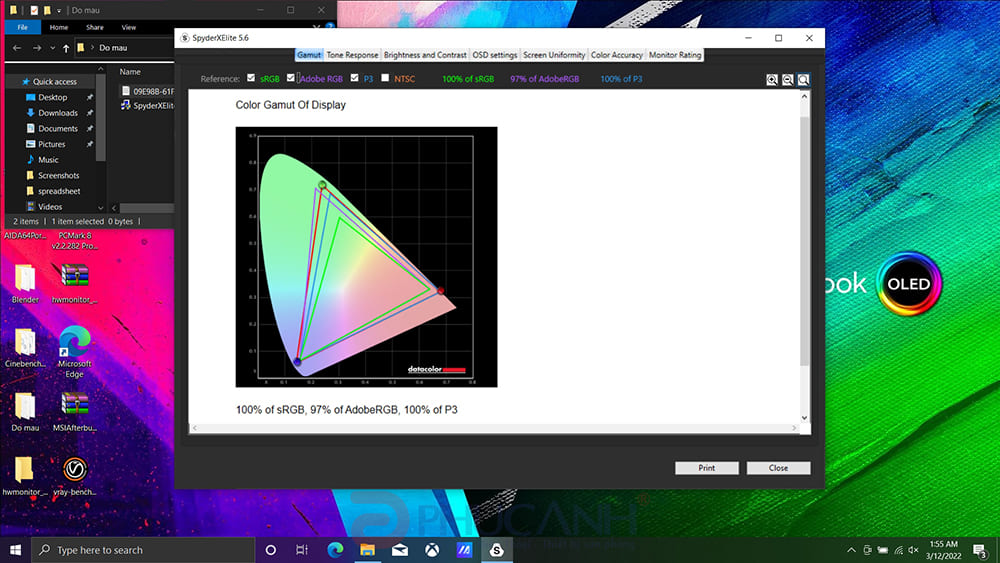This screenshot has width=1000, height=563.
Task: Click the zoom in magnifier icon
Action: (772, 80)
